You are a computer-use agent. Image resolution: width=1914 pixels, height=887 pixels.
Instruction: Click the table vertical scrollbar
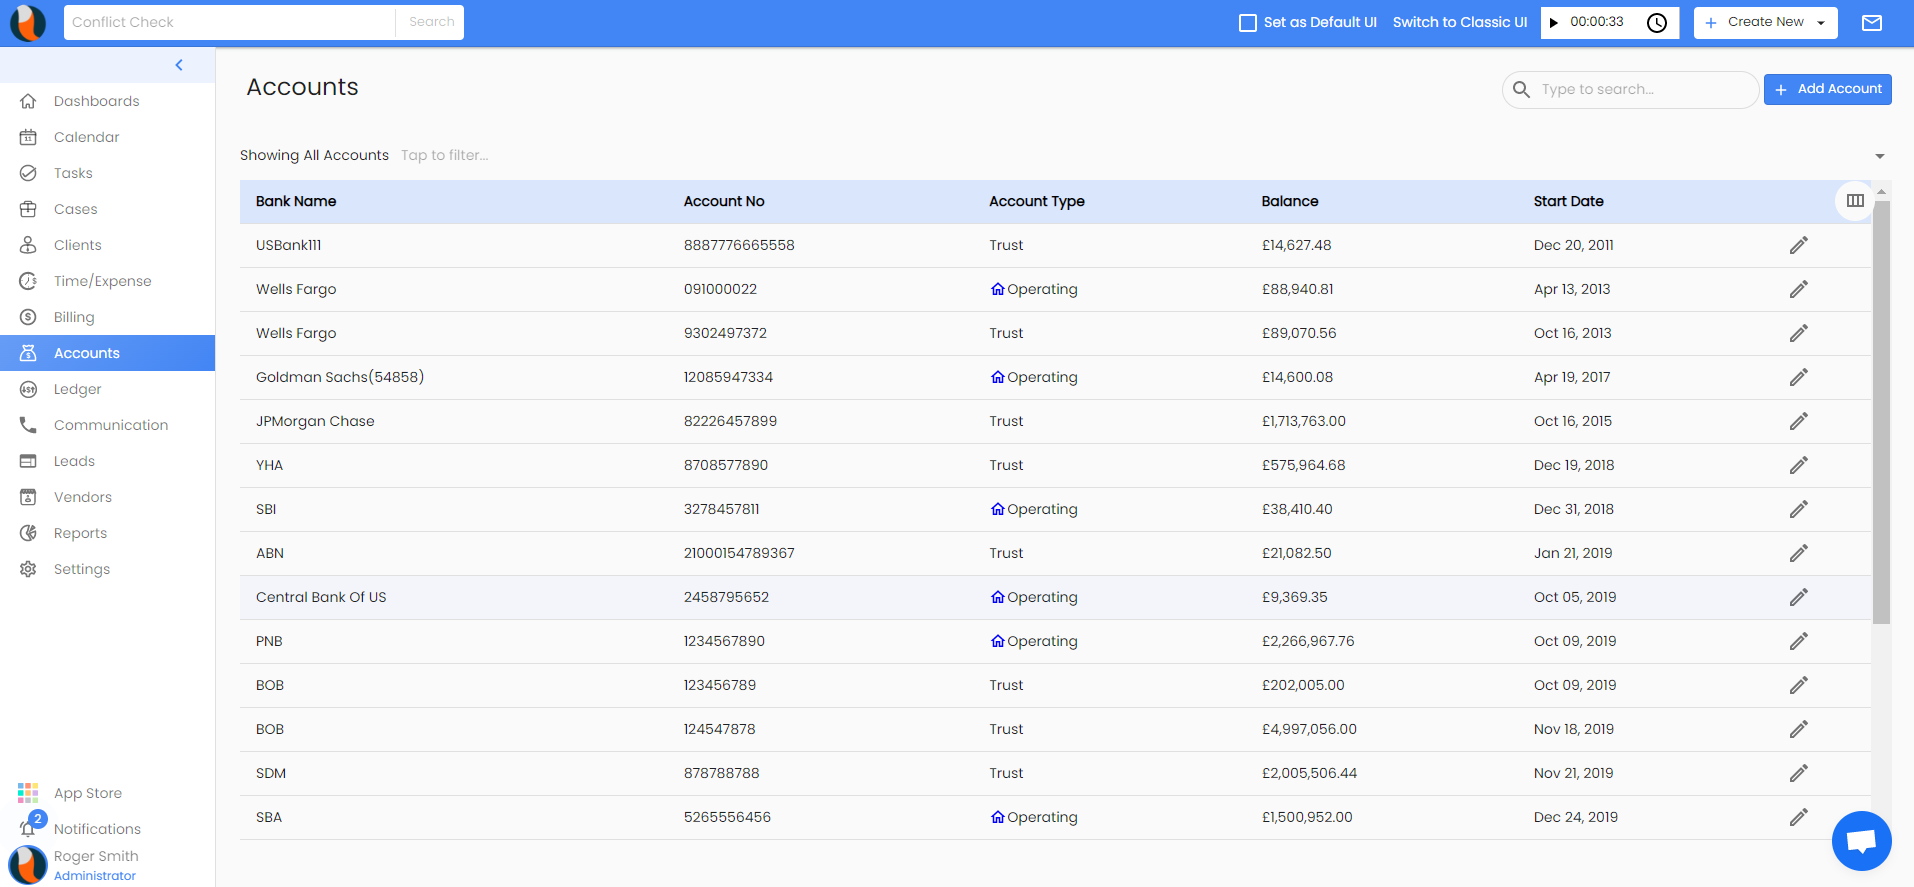tap(1881, 410)
